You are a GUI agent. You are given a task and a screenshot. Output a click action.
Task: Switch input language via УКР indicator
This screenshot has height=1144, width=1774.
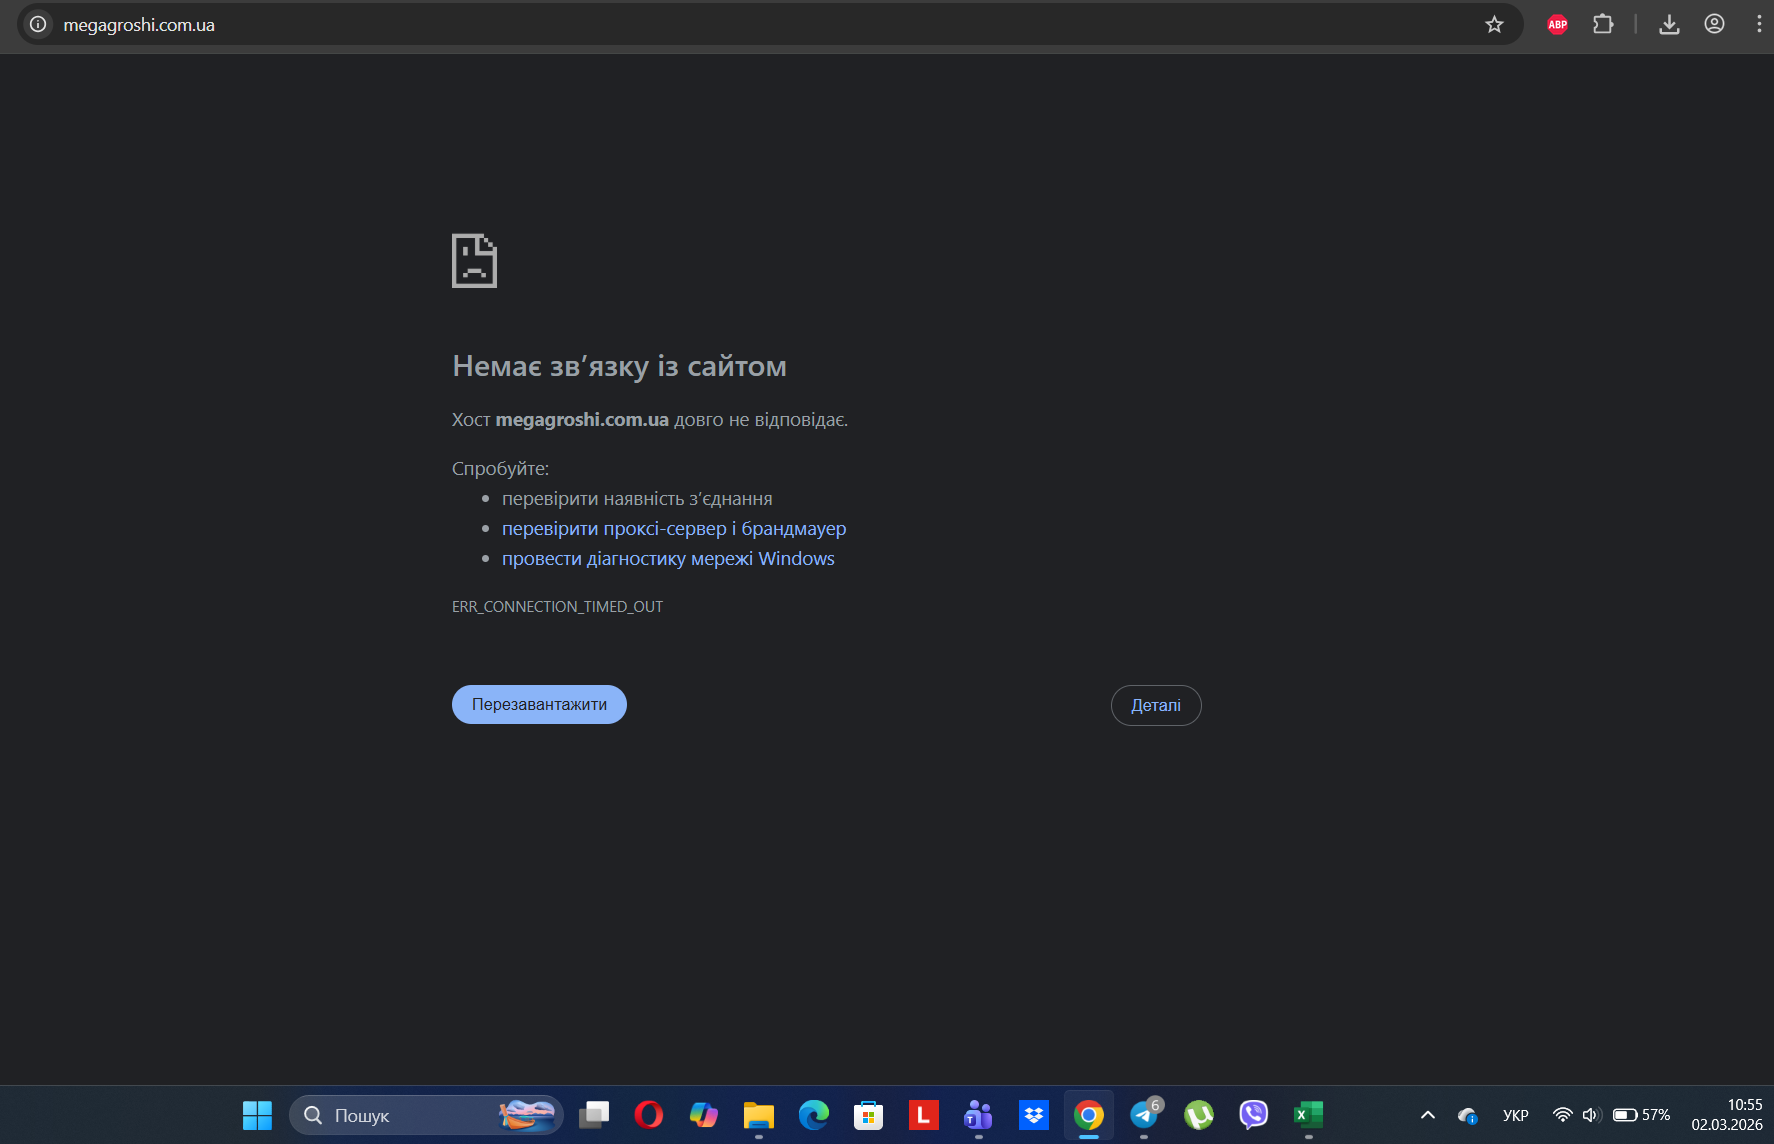(1516, 1115)
